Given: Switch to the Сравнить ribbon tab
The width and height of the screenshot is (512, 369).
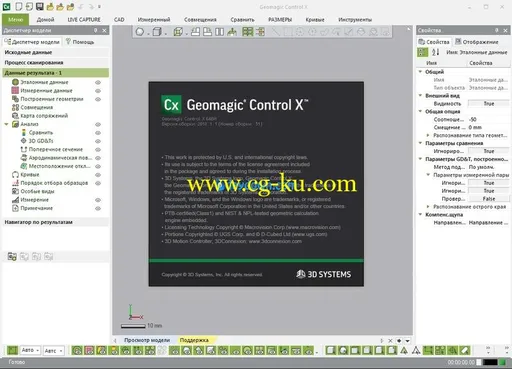Looking at the screenshot, I should point(242,20).
